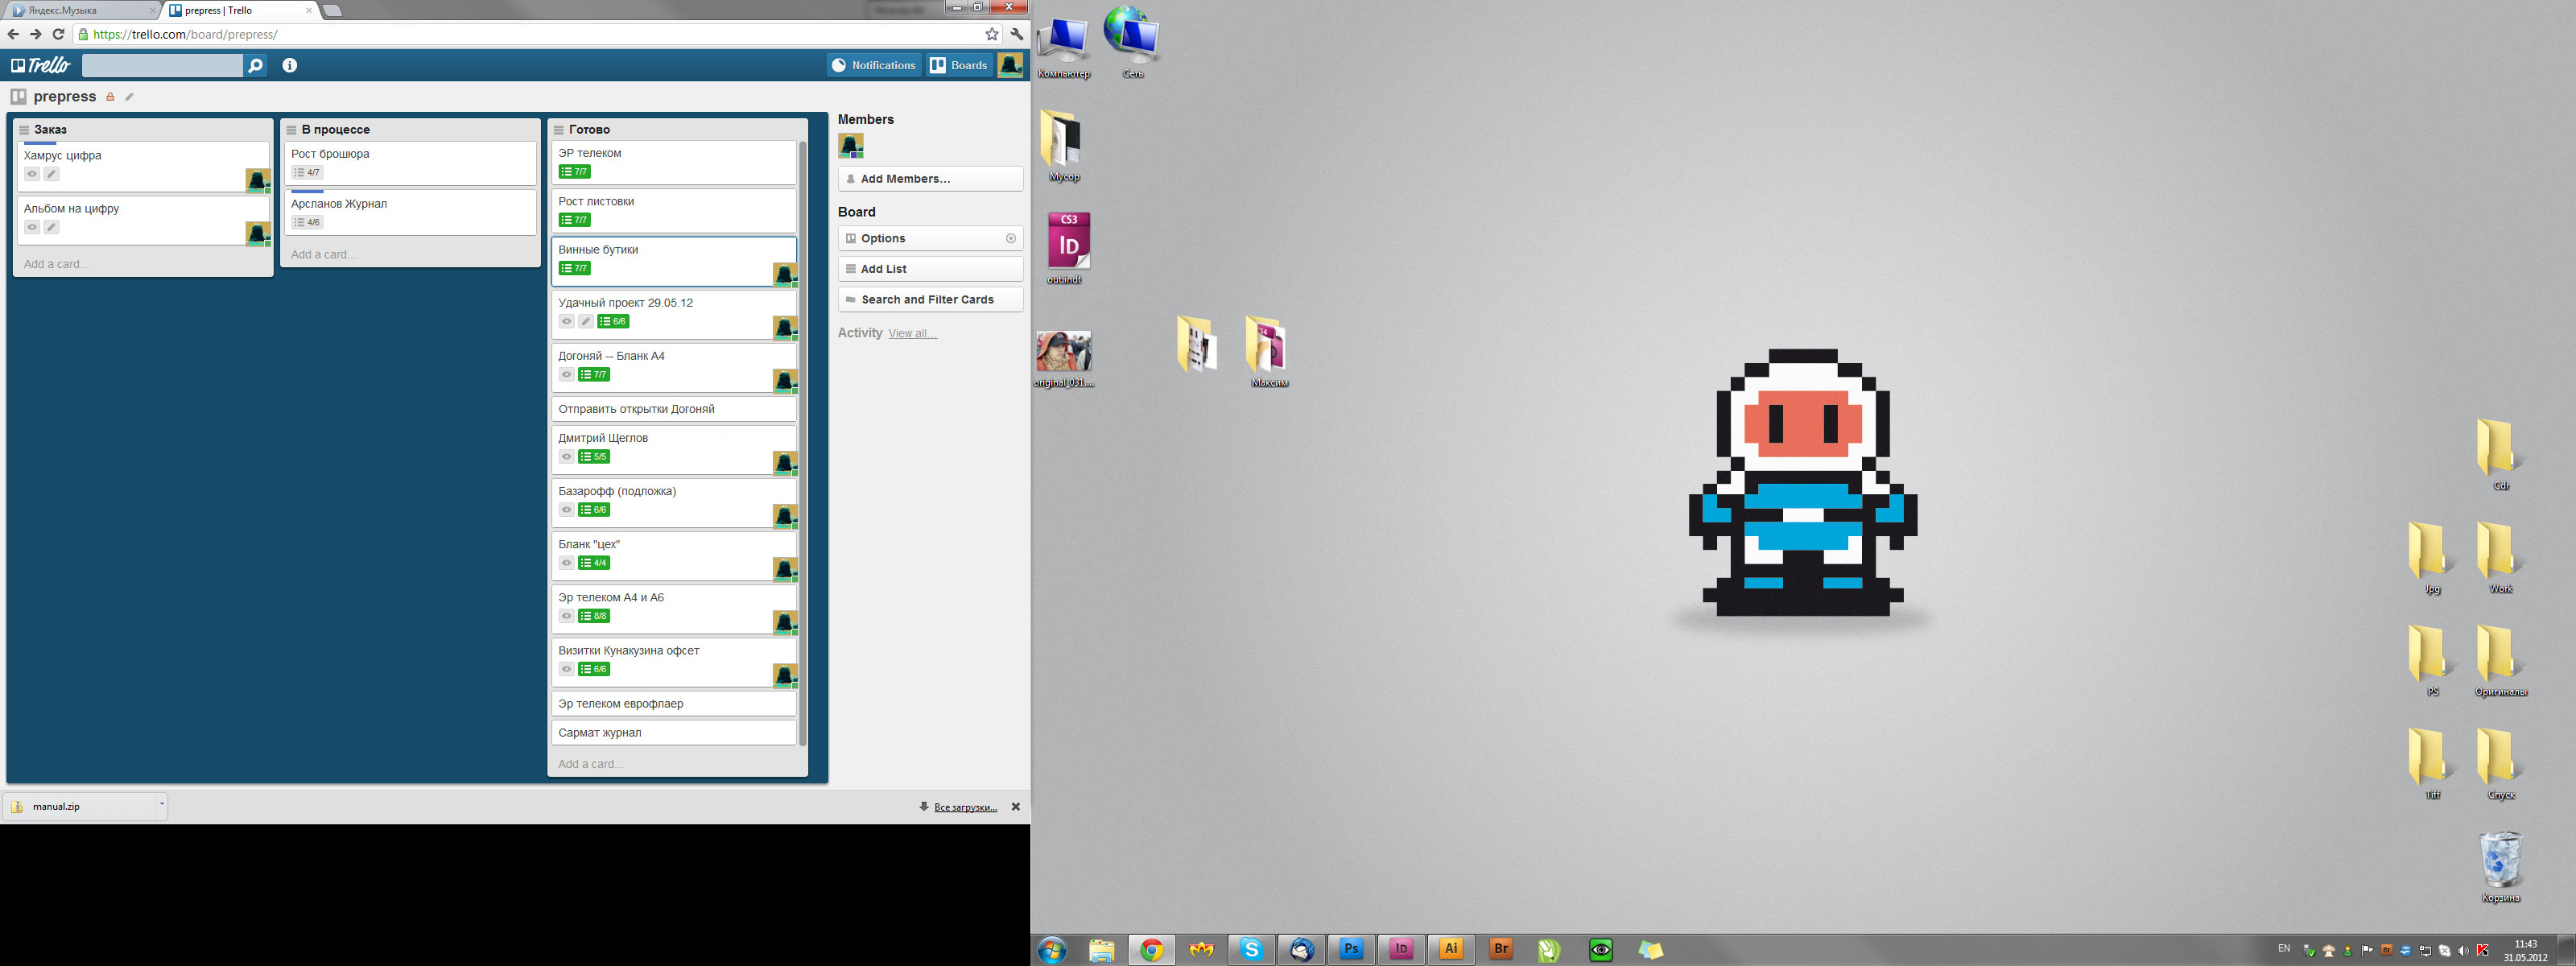
Task: Open the Заказ list menu icon
Action: (x=24, y=130)
